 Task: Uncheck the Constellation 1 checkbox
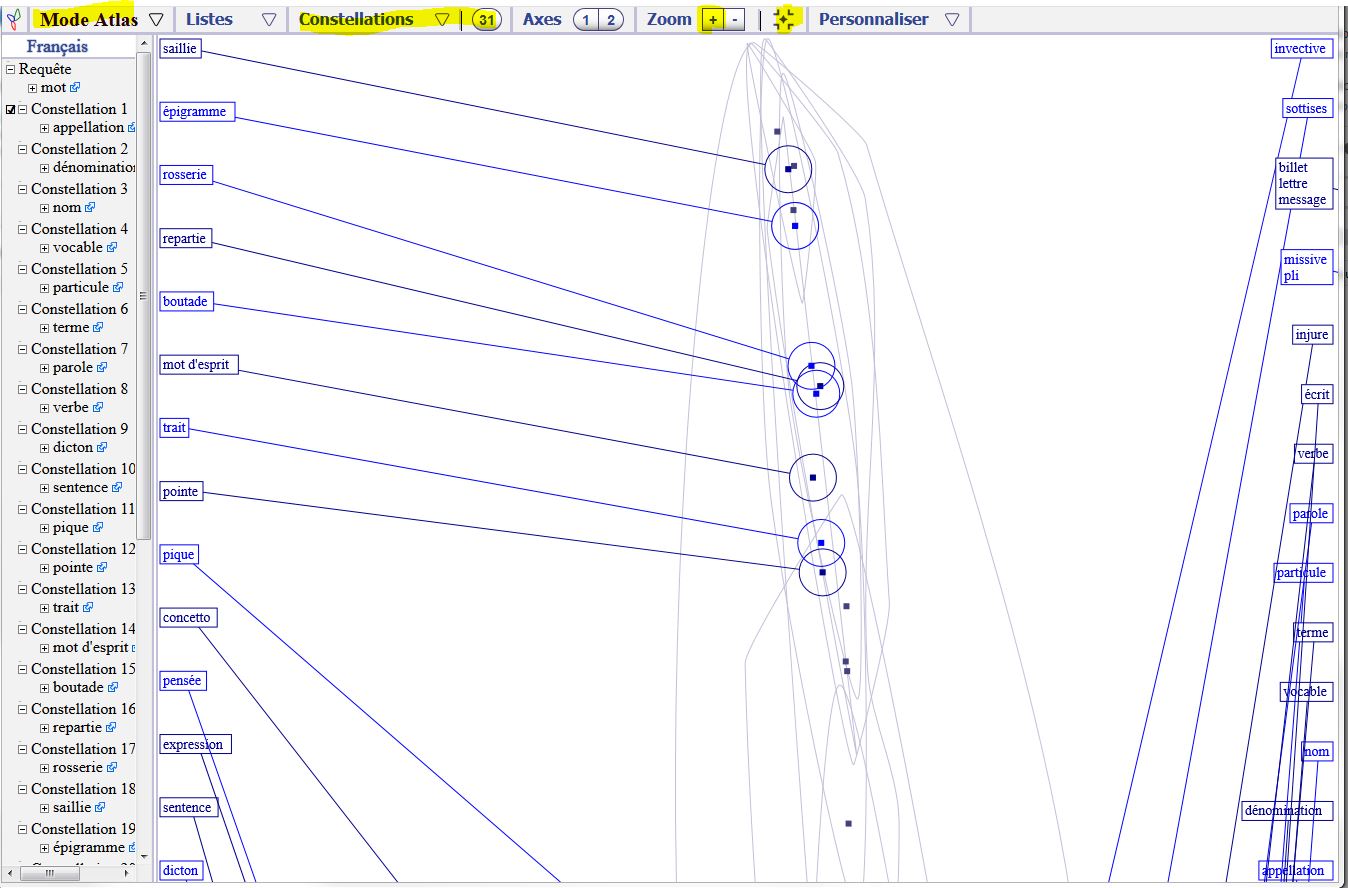click(x=11, y=110)
